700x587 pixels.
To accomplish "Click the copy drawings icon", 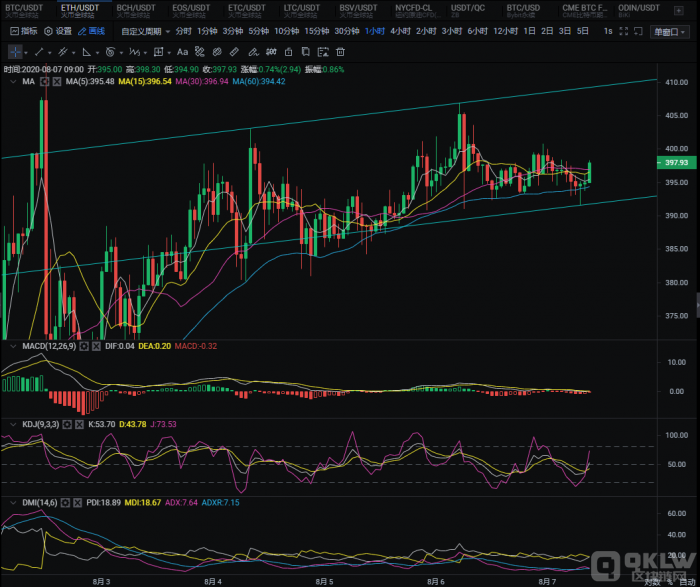I will [x=305, y=52].
